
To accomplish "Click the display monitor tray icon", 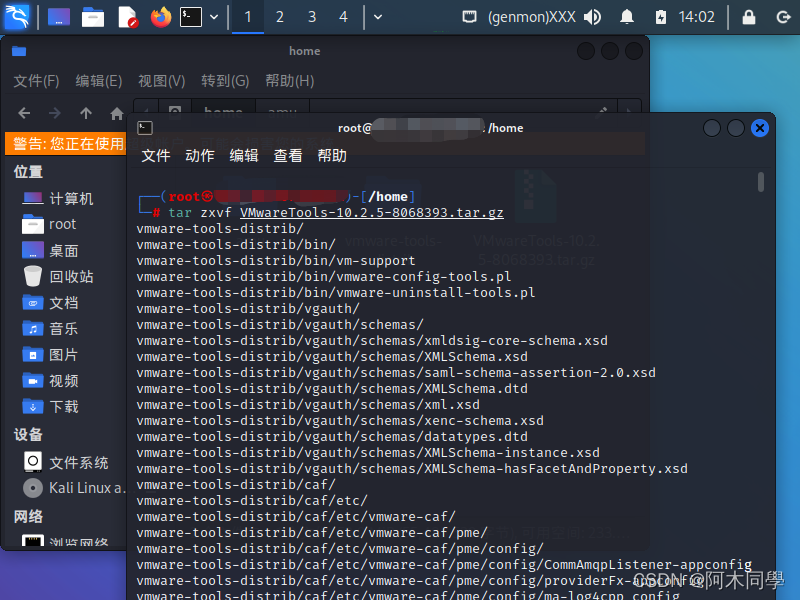I will [469, 17].
